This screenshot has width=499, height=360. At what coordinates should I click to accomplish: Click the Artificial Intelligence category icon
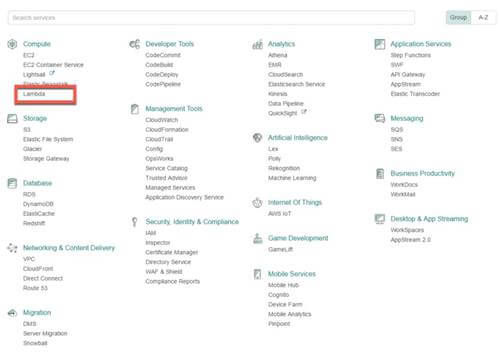(x=257, y=138)
